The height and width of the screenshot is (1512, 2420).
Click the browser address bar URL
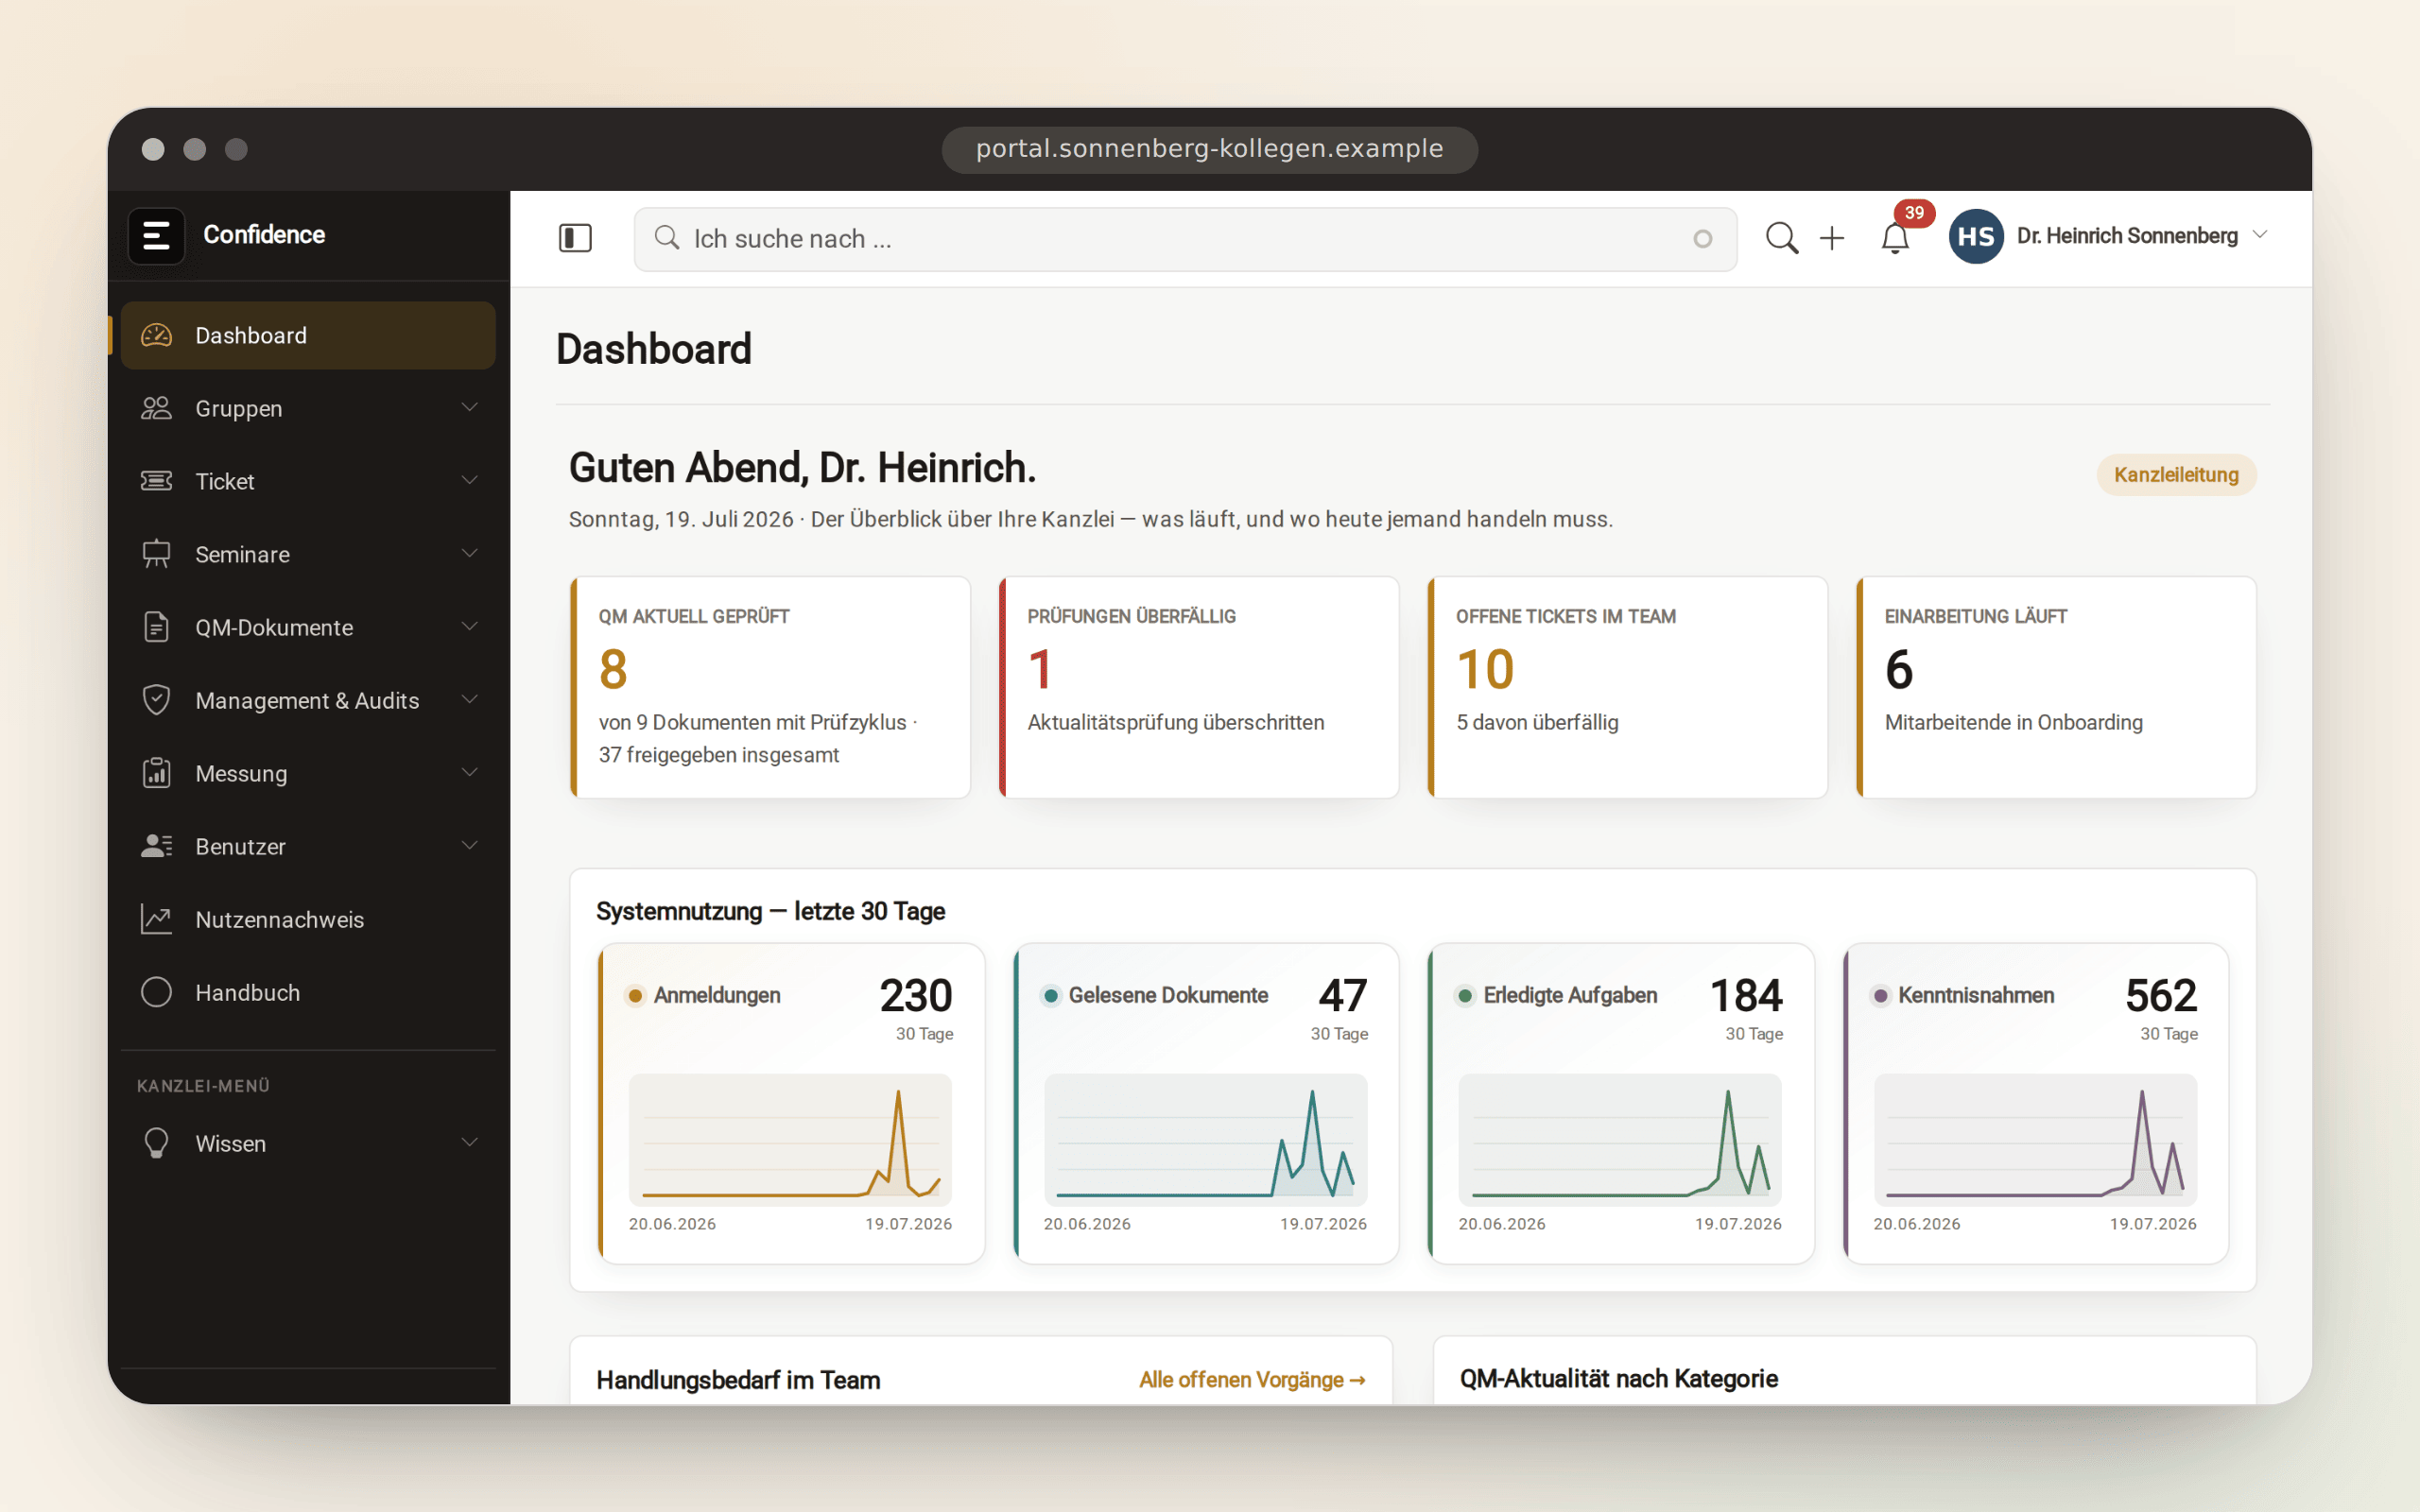pyautogui.click(x=1209, y=149)
